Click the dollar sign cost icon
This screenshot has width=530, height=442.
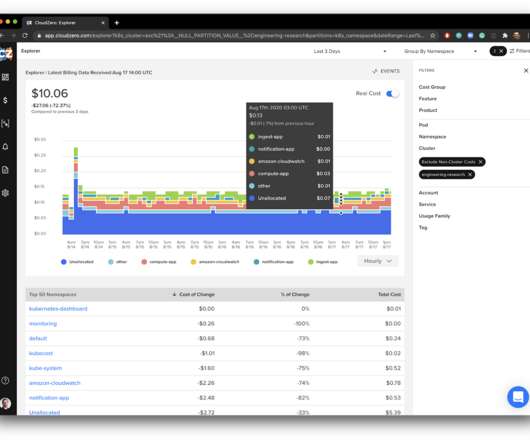tap(5, 100)
